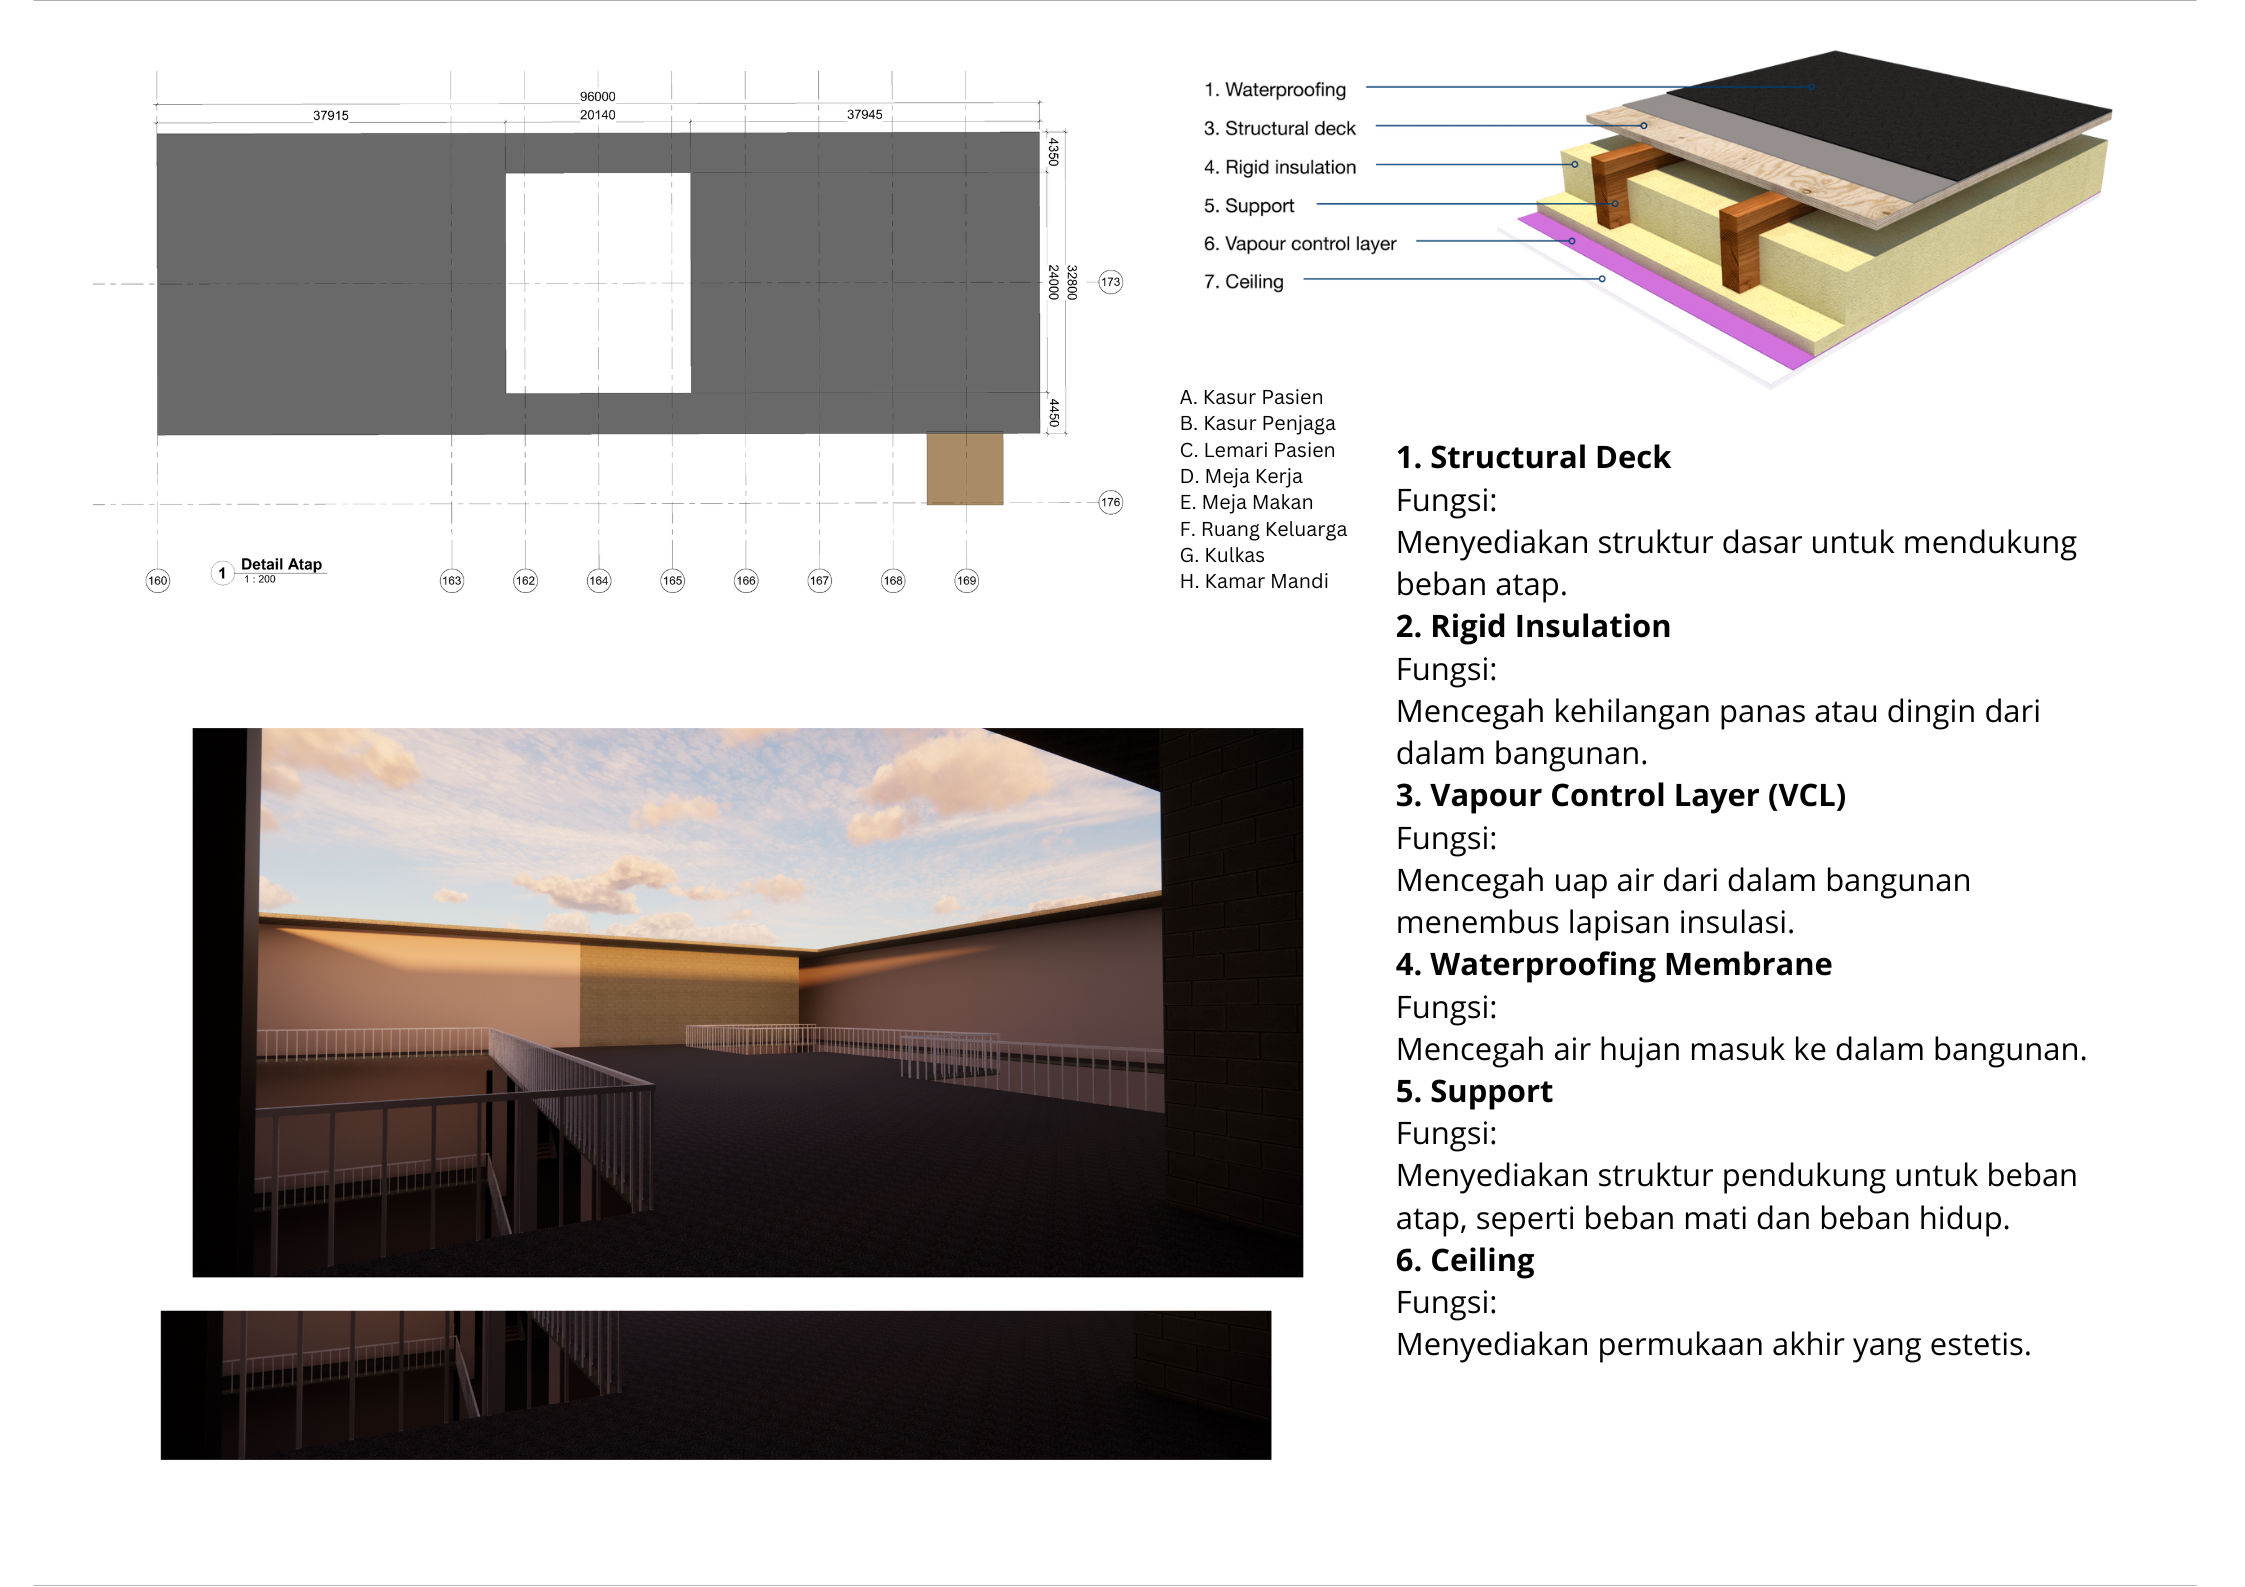Viewport: 2245px width, 1587px height.
Task: Click the 24000 vertical dimension text
Action: (1053, 282)
